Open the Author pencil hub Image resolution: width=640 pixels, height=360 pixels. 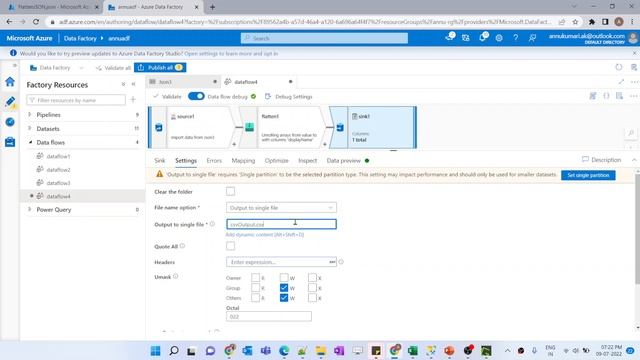click(x=10, y=102)
